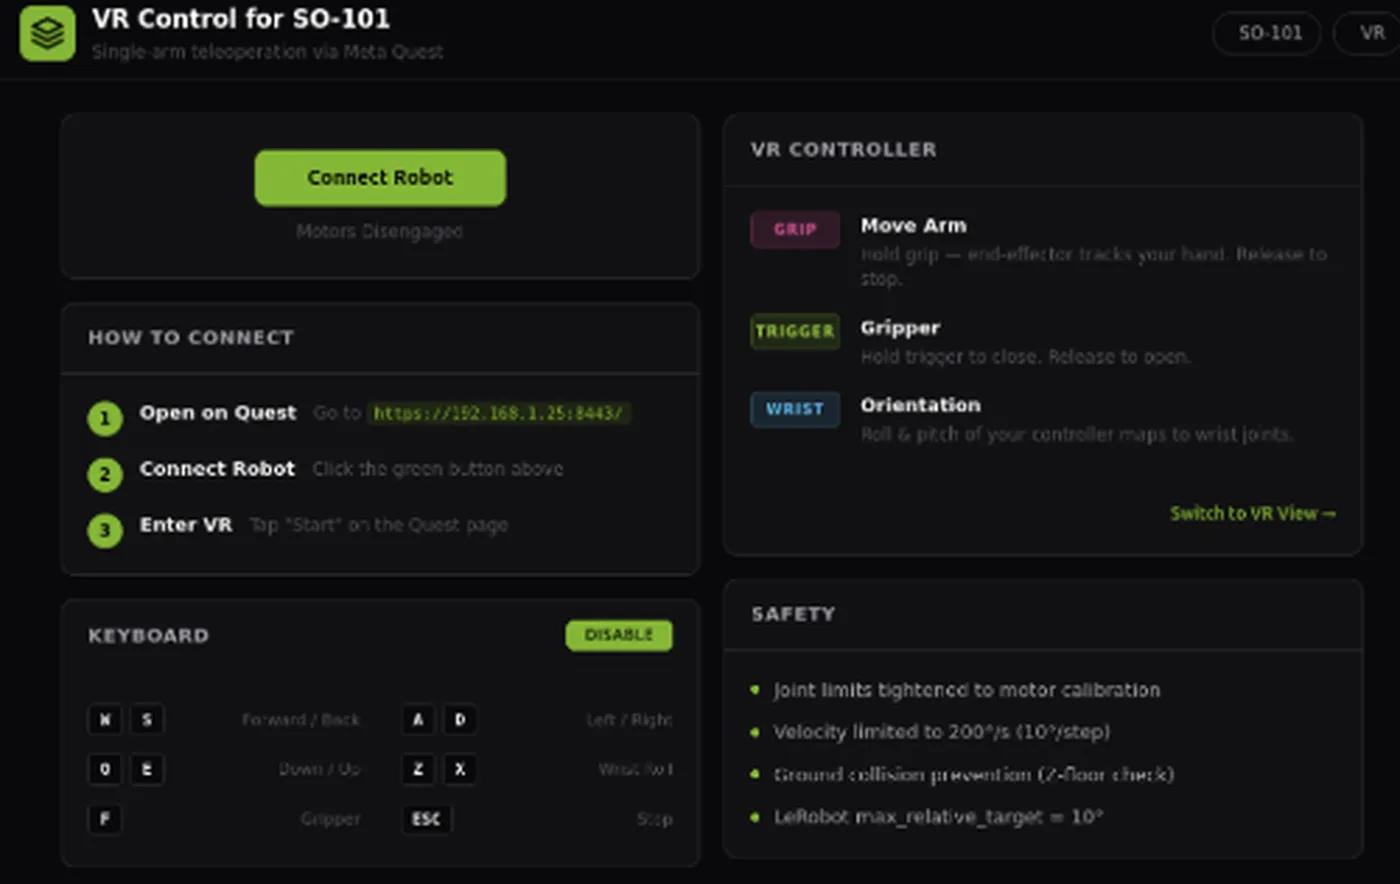Click the ESC key cap for Stop

(x=427, y=819)
